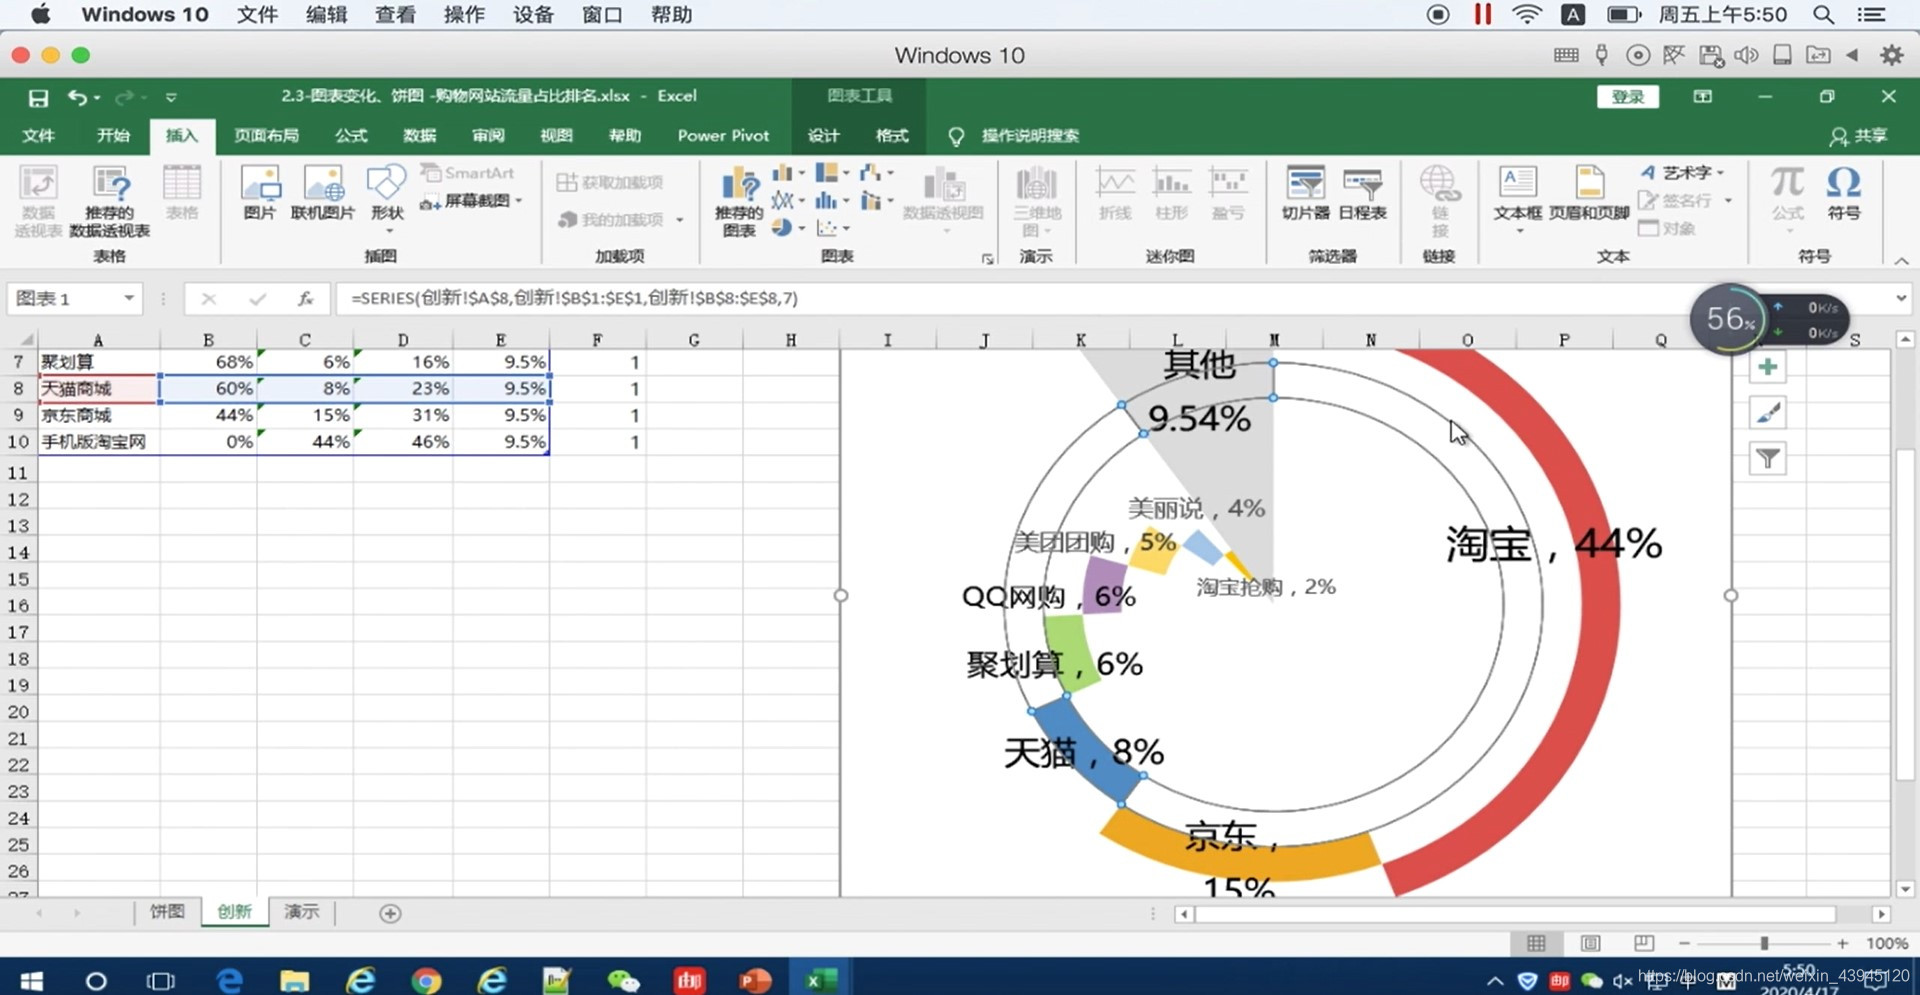
Task: Open Google Chrome from the taskbar
Action: pyautogui.click(x=426, y=980)
